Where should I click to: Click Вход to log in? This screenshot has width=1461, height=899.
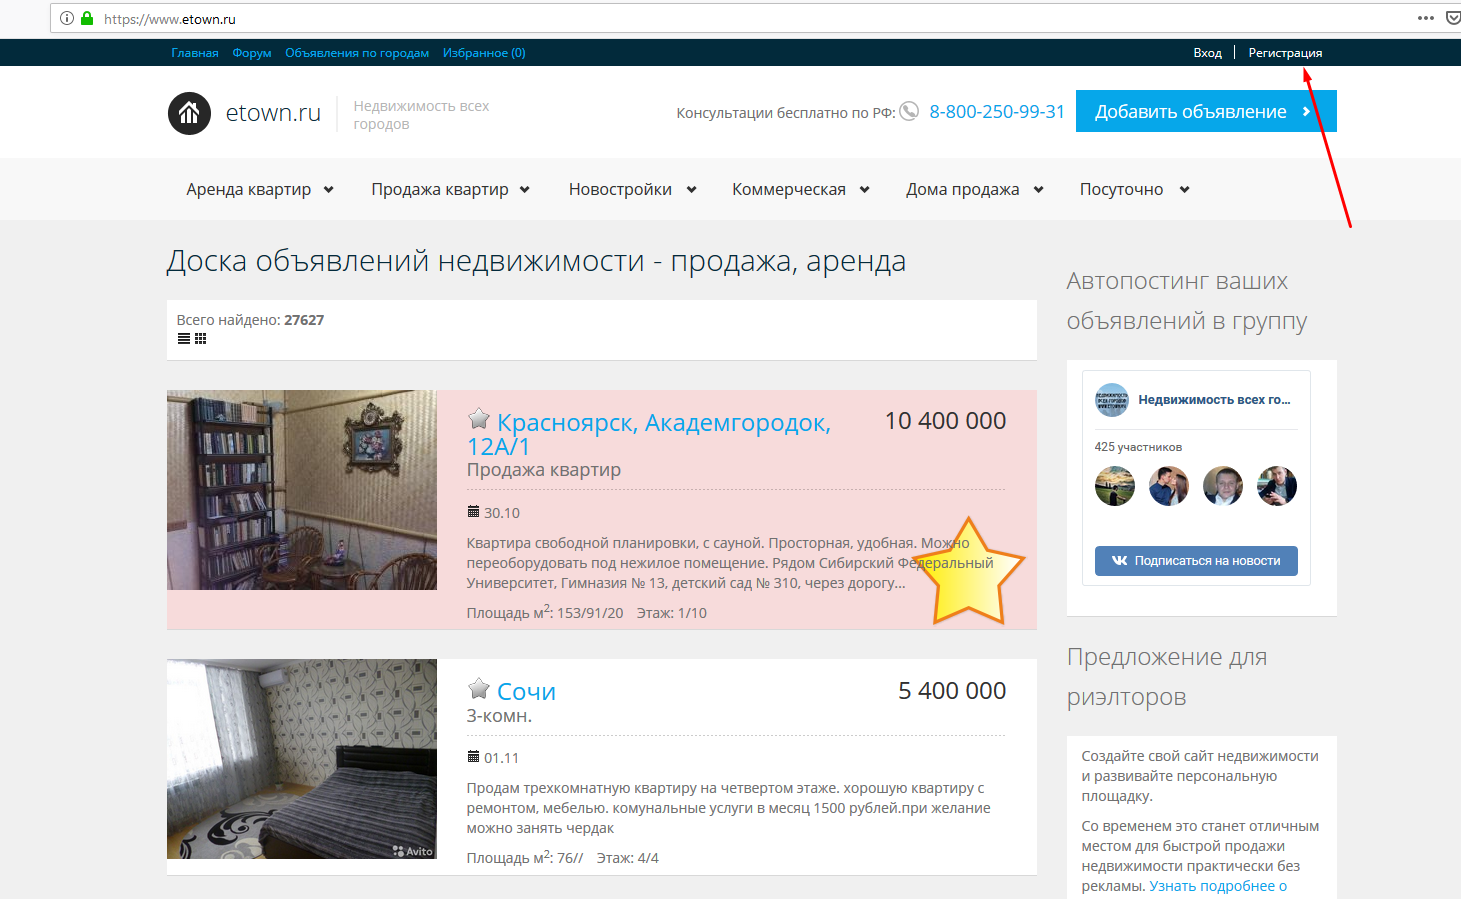pyautogui.click(x=1207, y=53)
